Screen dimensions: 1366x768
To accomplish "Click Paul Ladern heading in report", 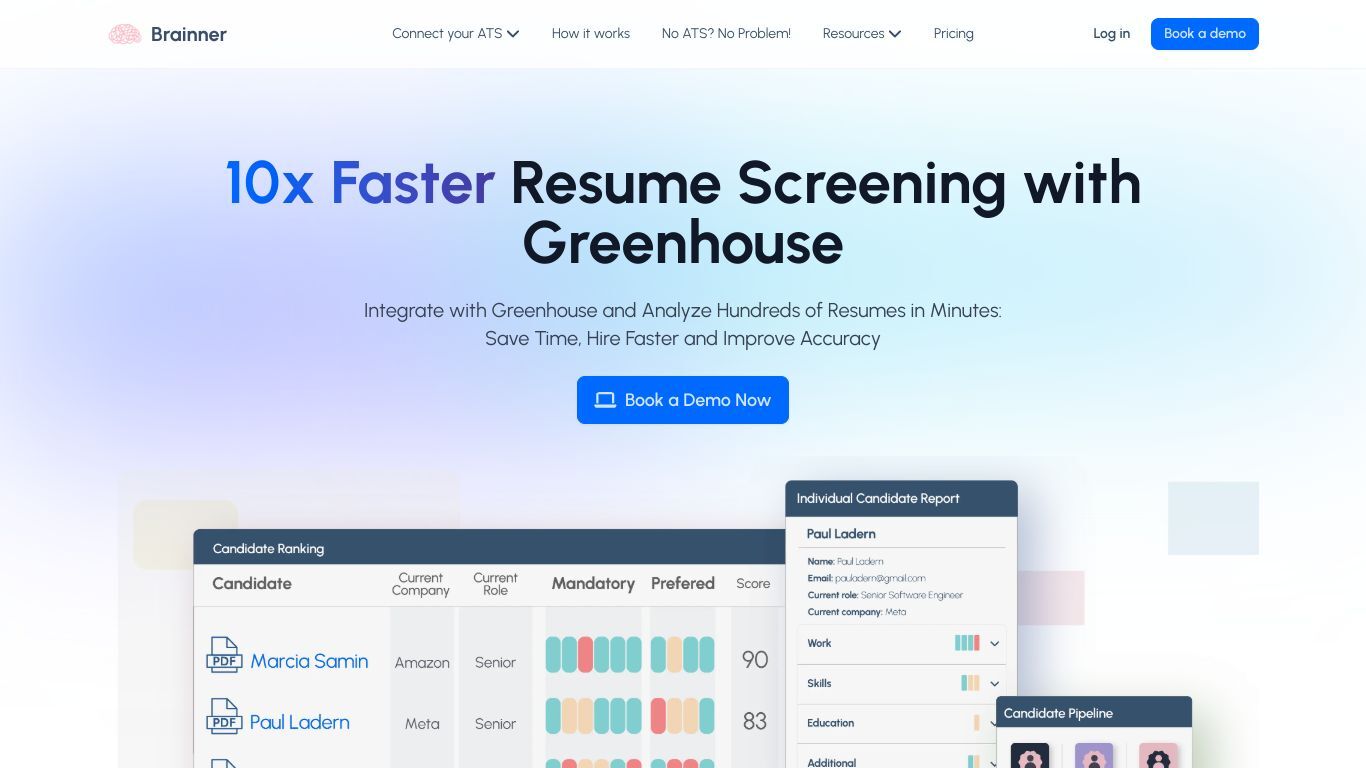I will click(841, 534).
